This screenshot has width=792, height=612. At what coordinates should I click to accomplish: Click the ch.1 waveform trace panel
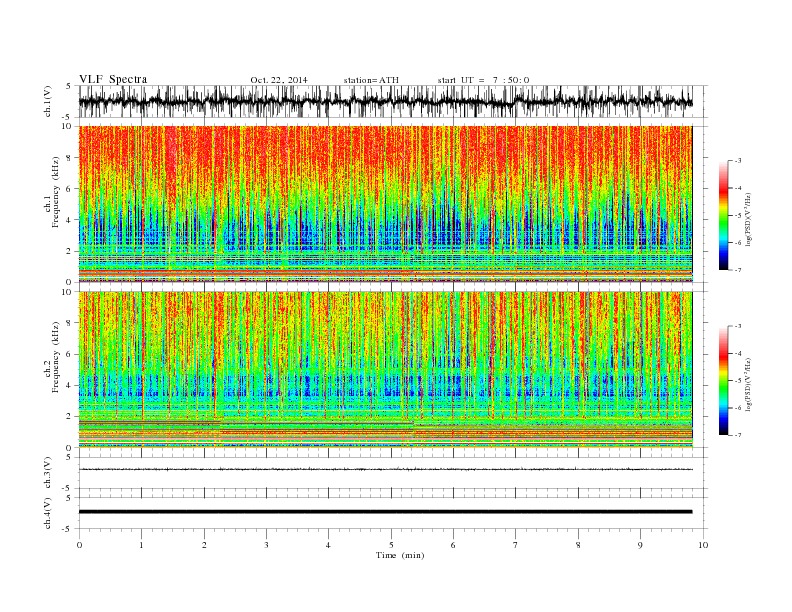(393, 101)
